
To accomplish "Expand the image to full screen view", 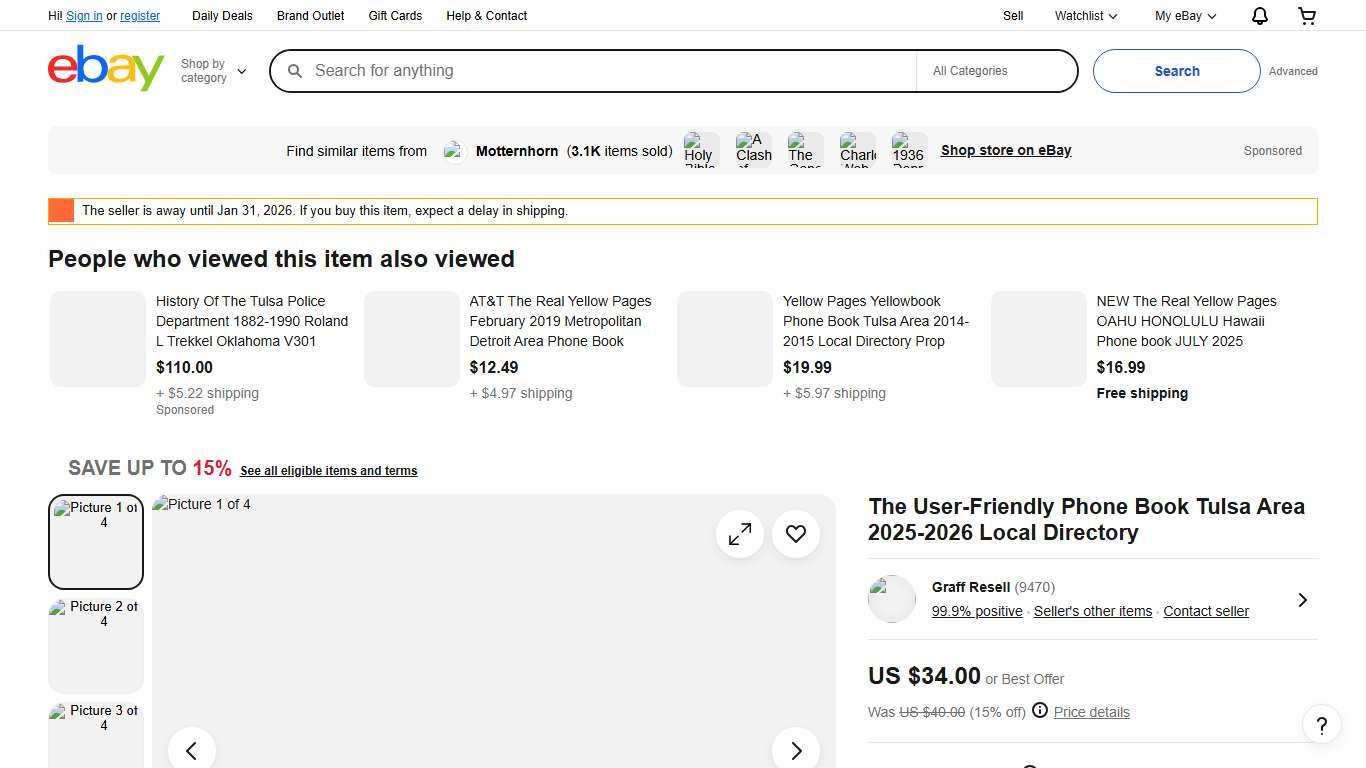I will pyautogui.click(x=740, y=534).
